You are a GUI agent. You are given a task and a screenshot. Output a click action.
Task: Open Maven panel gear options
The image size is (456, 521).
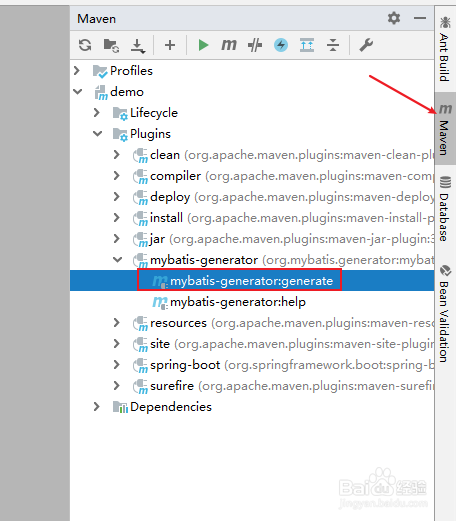coord(394,18)
